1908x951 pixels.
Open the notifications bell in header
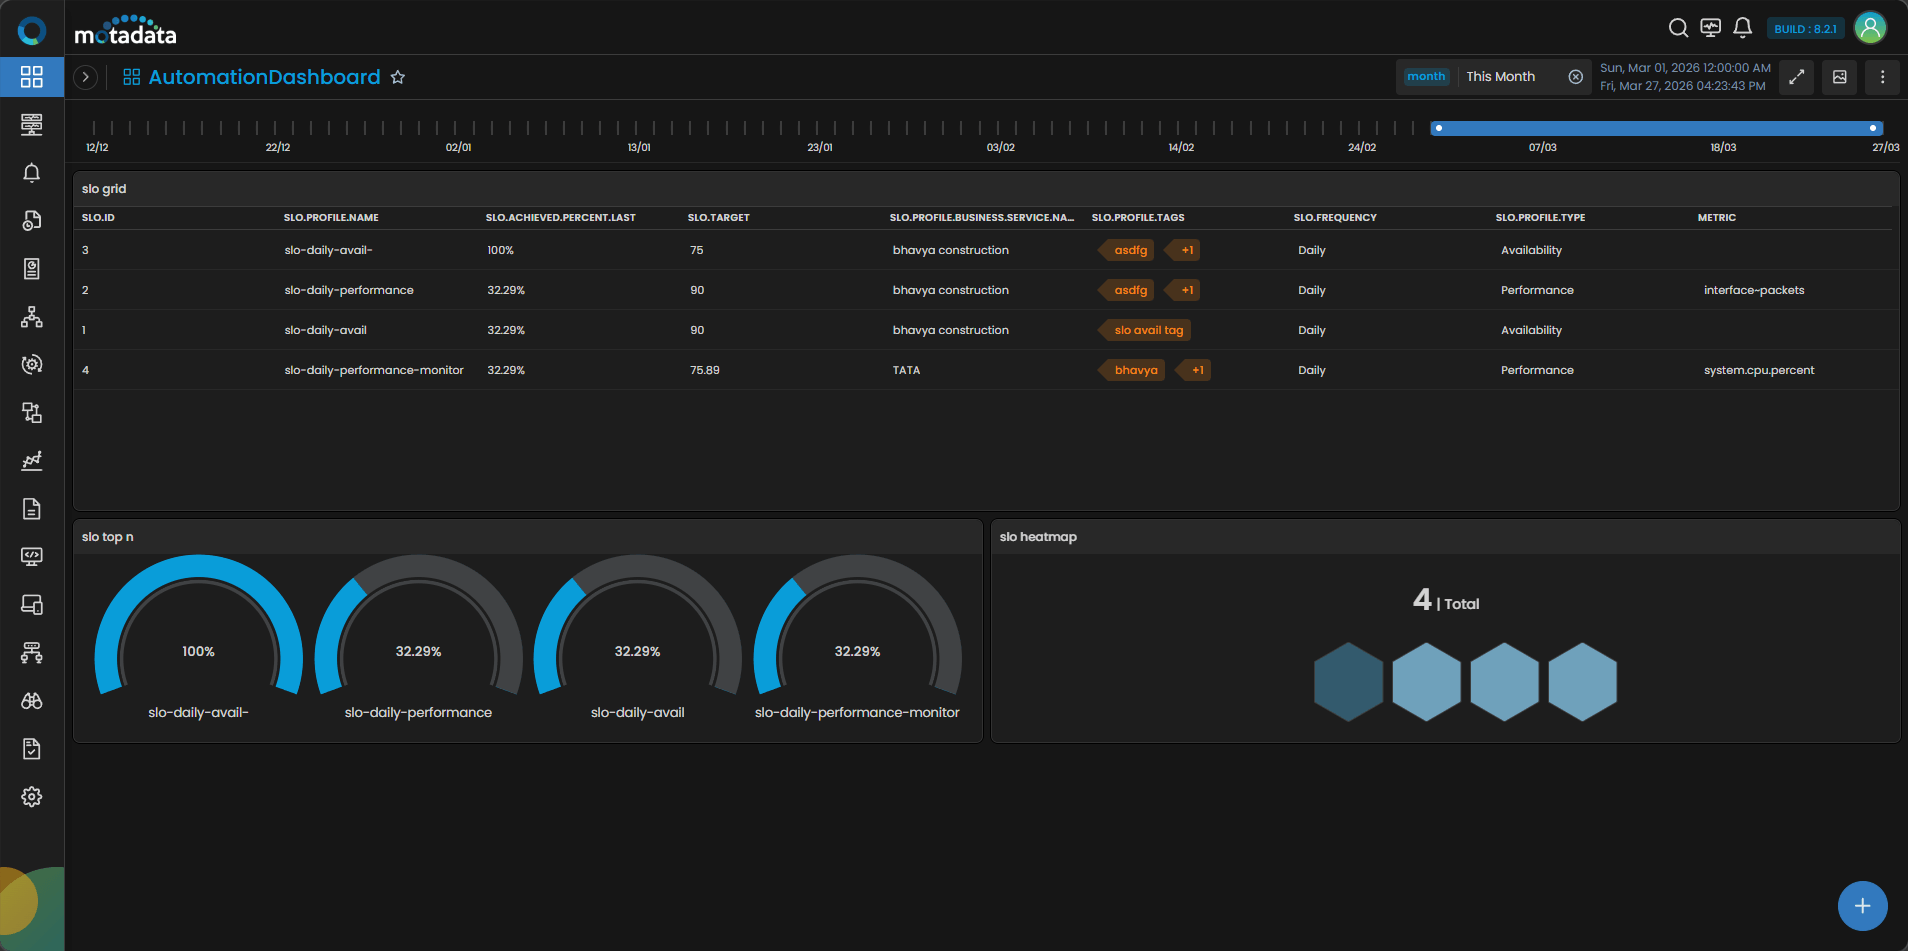tap(1742, 28)
